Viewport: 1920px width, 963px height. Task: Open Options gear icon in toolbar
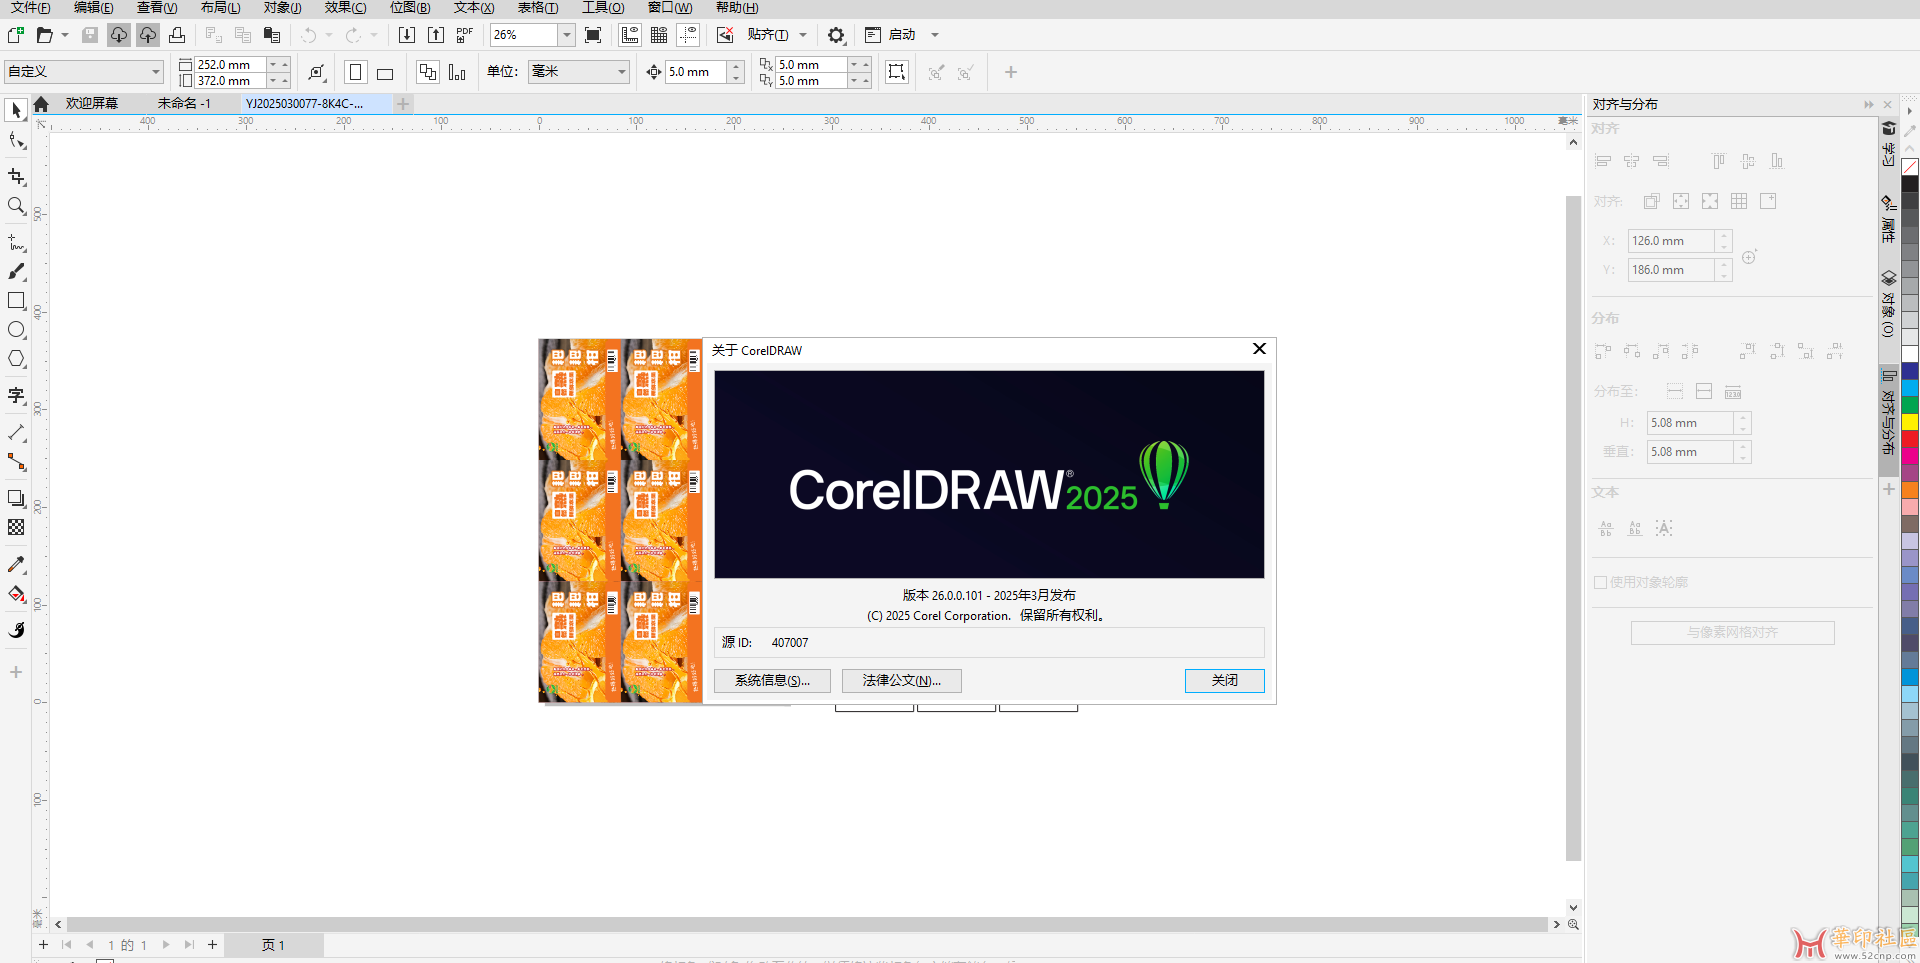[836, 35]
